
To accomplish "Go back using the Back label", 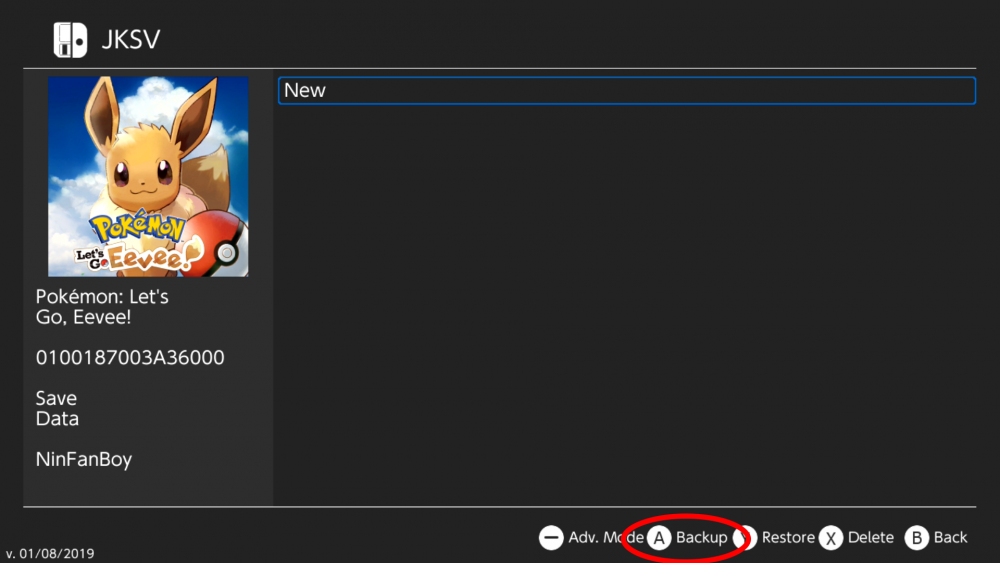I will [950, 537].
